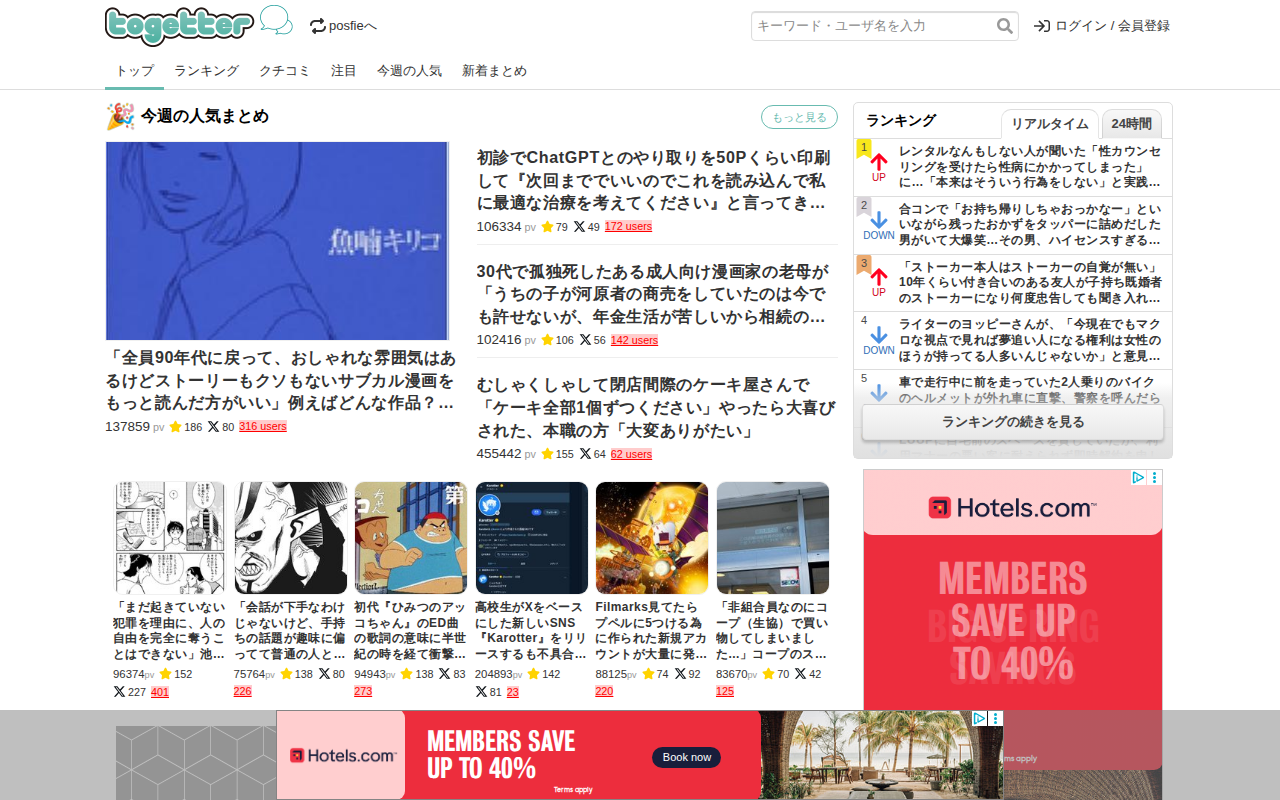Click the star icon beside 79
The width and height of the screenshot is (1280, 800).
pos(547,227)
